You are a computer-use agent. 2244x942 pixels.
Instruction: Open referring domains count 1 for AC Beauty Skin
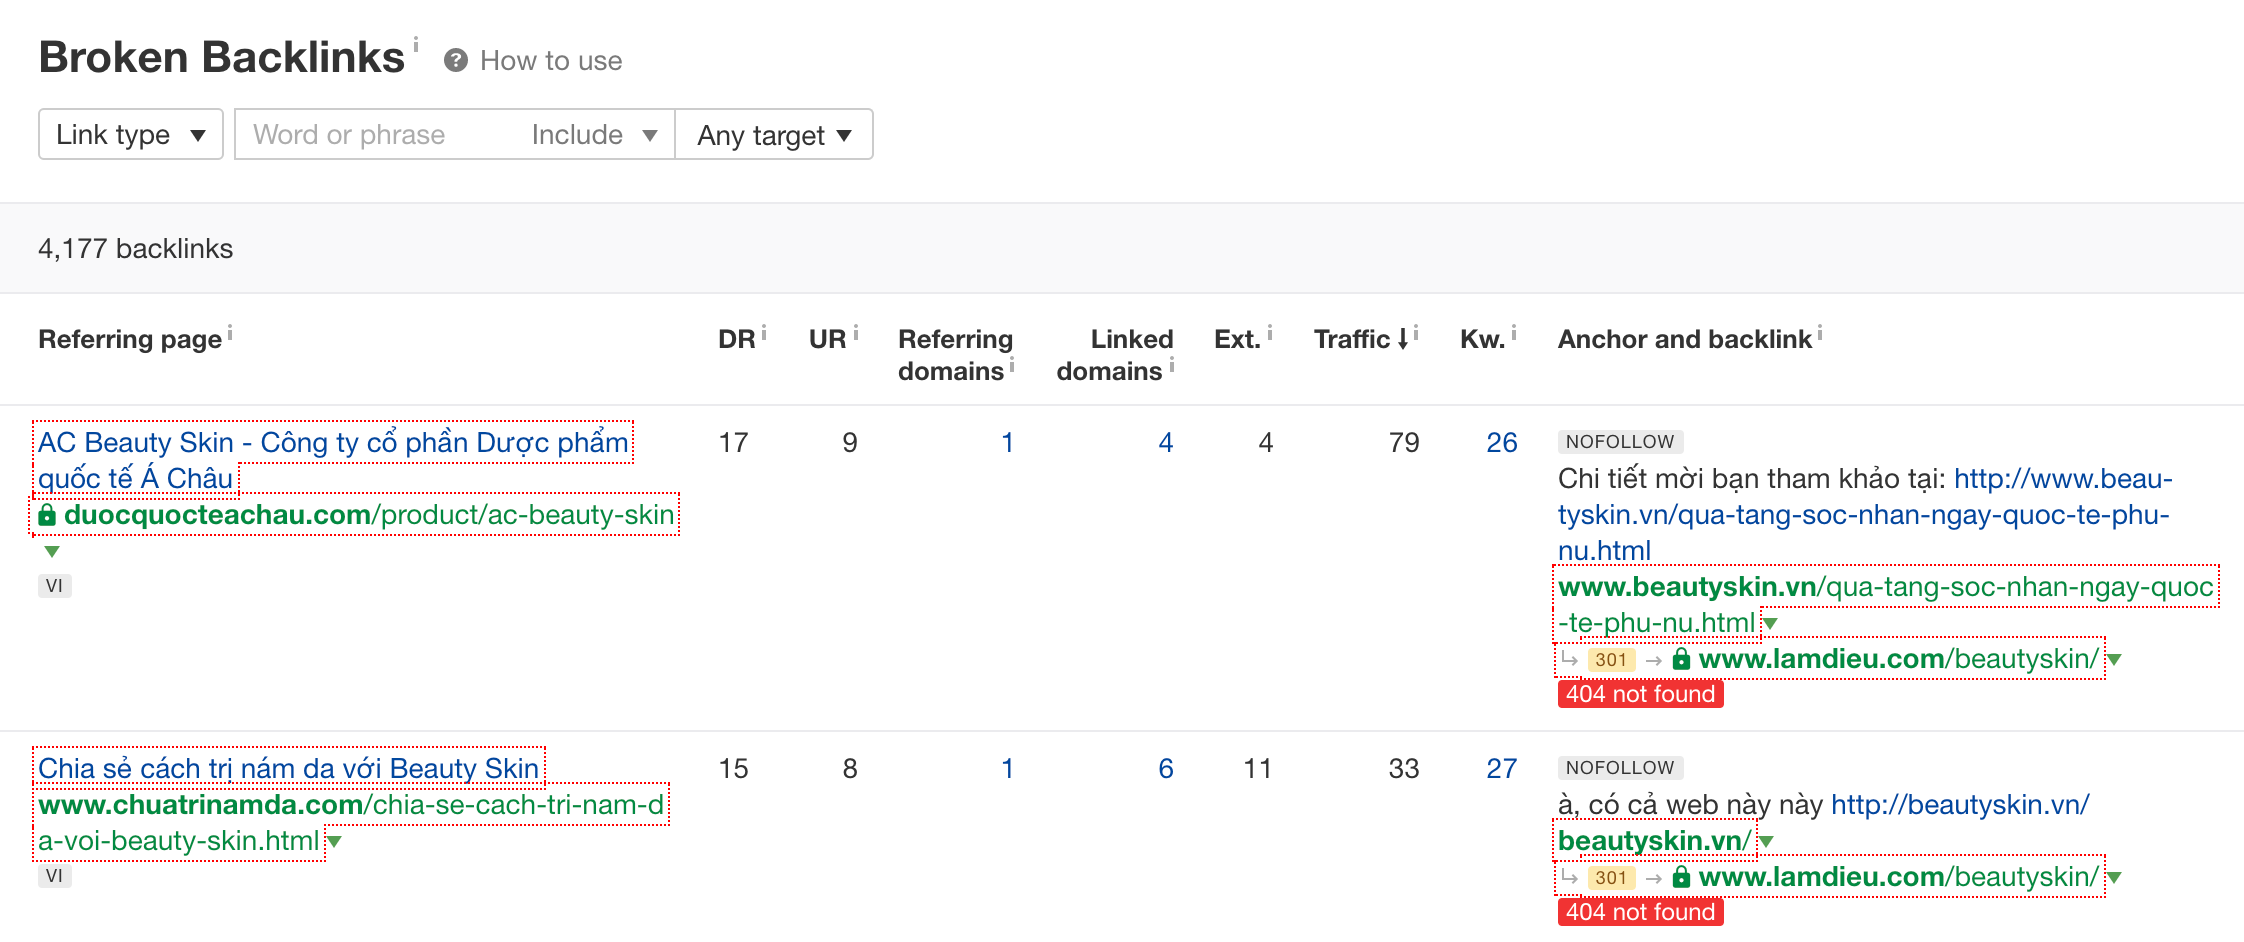[1007, 443]
